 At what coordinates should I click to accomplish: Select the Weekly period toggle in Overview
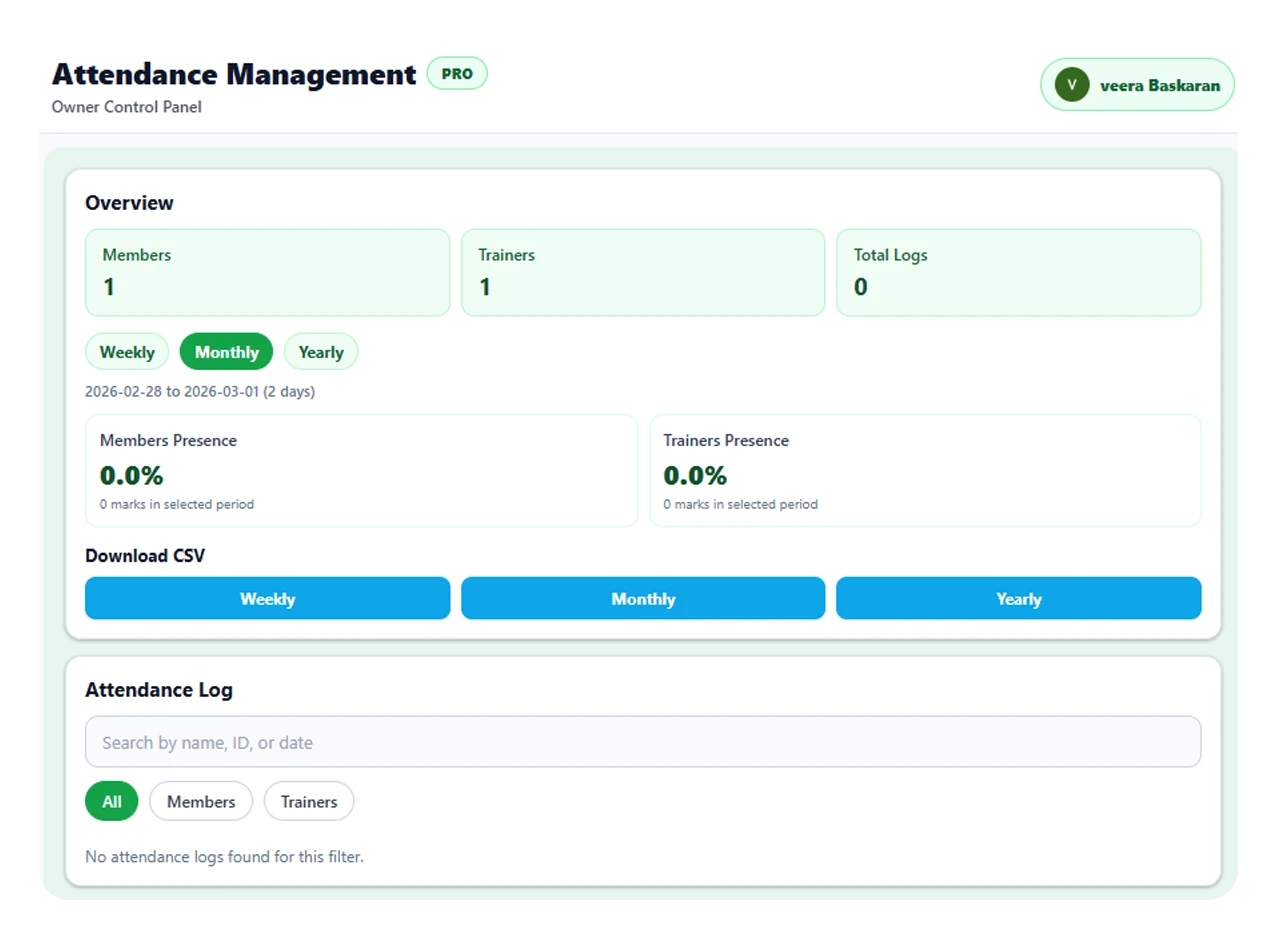[x=127, y=352]
